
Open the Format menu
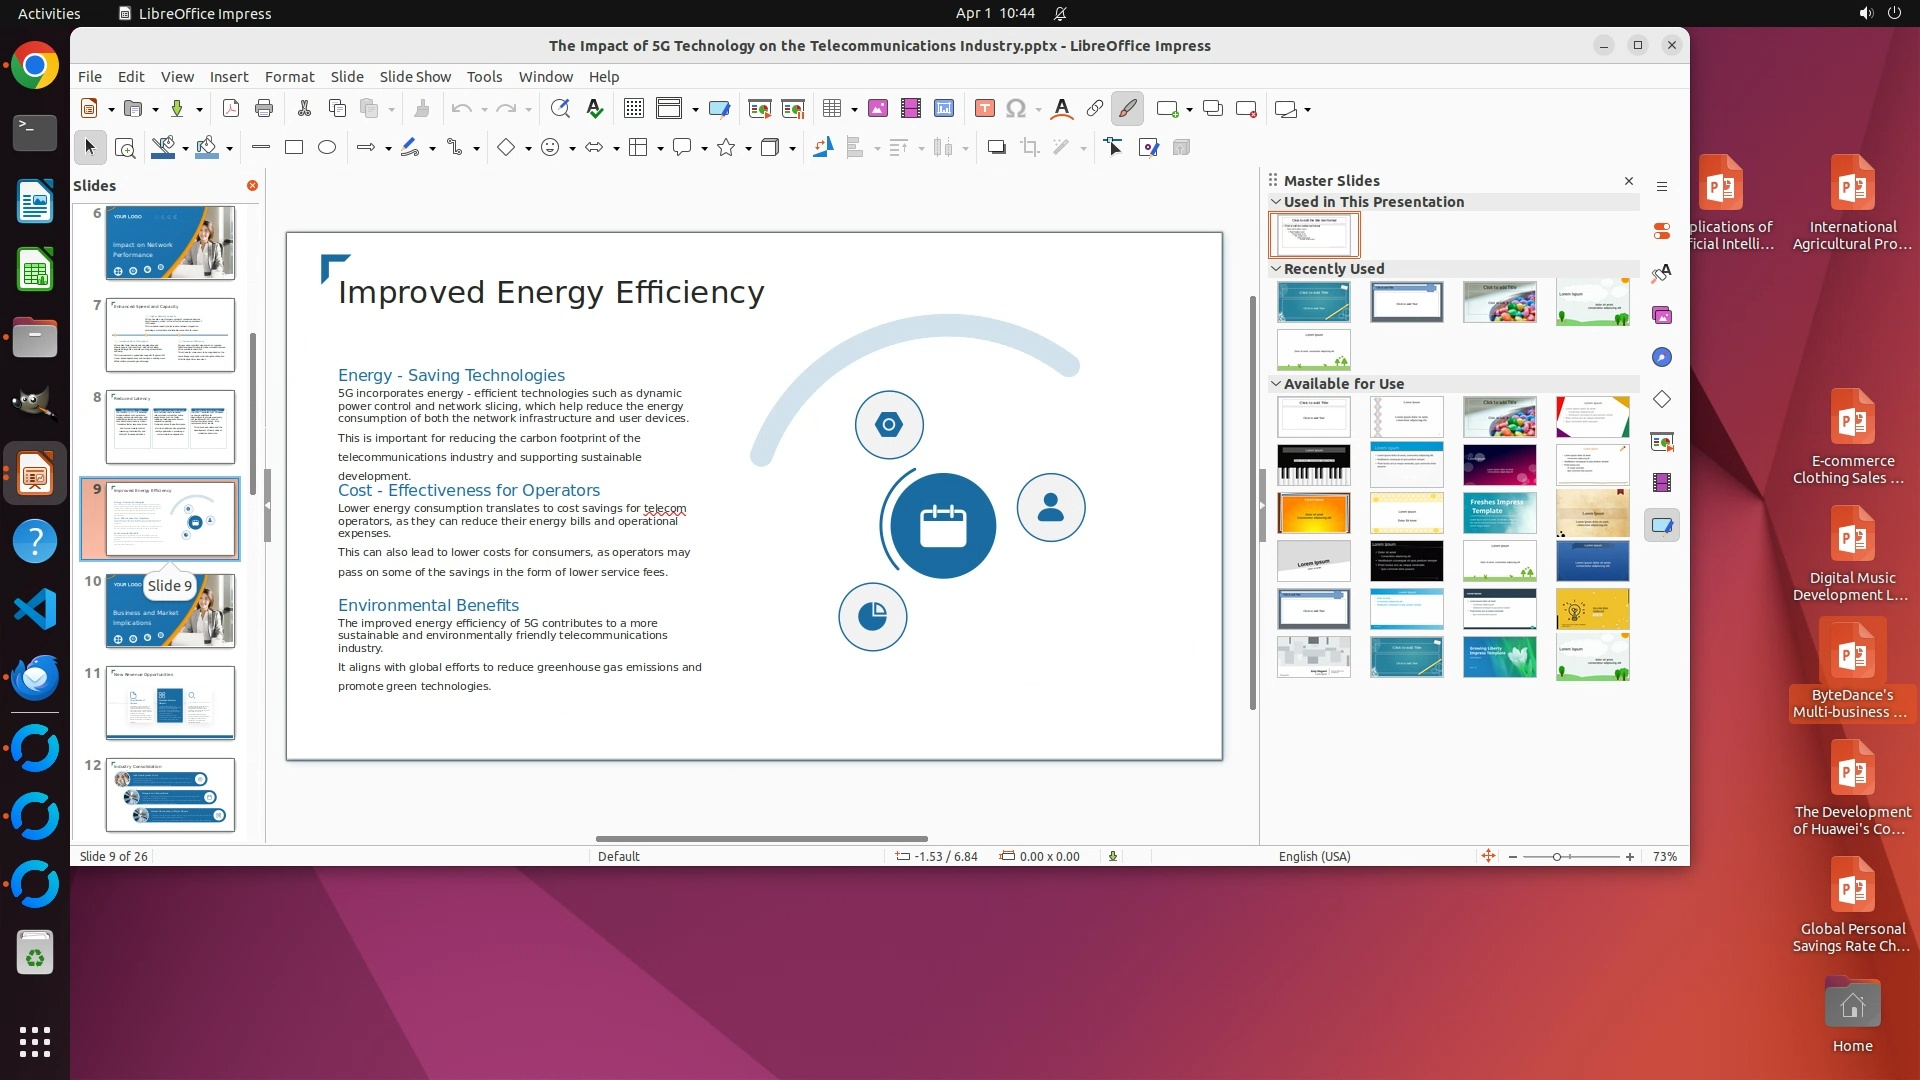(289, 77)
